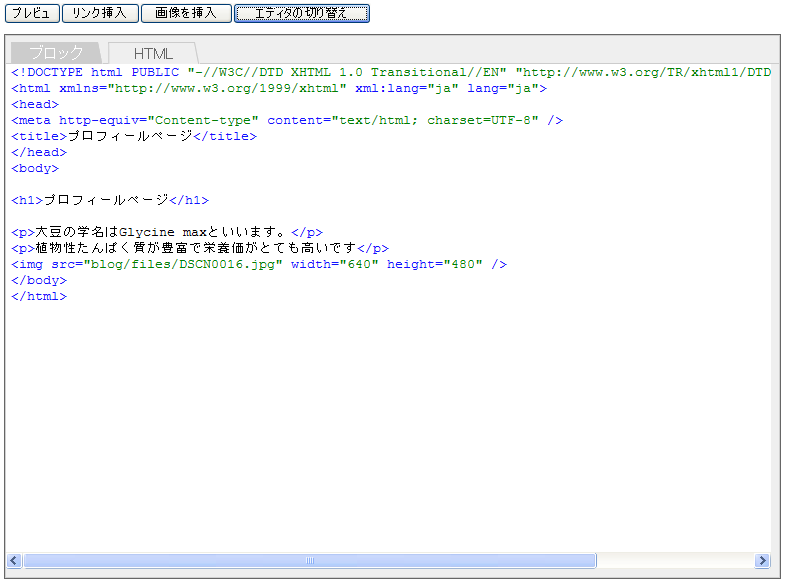Select the HTML tab
Image resolution: width=788 pixels, height=585 pixels.
pyautogui.click(x=153, y=53)
